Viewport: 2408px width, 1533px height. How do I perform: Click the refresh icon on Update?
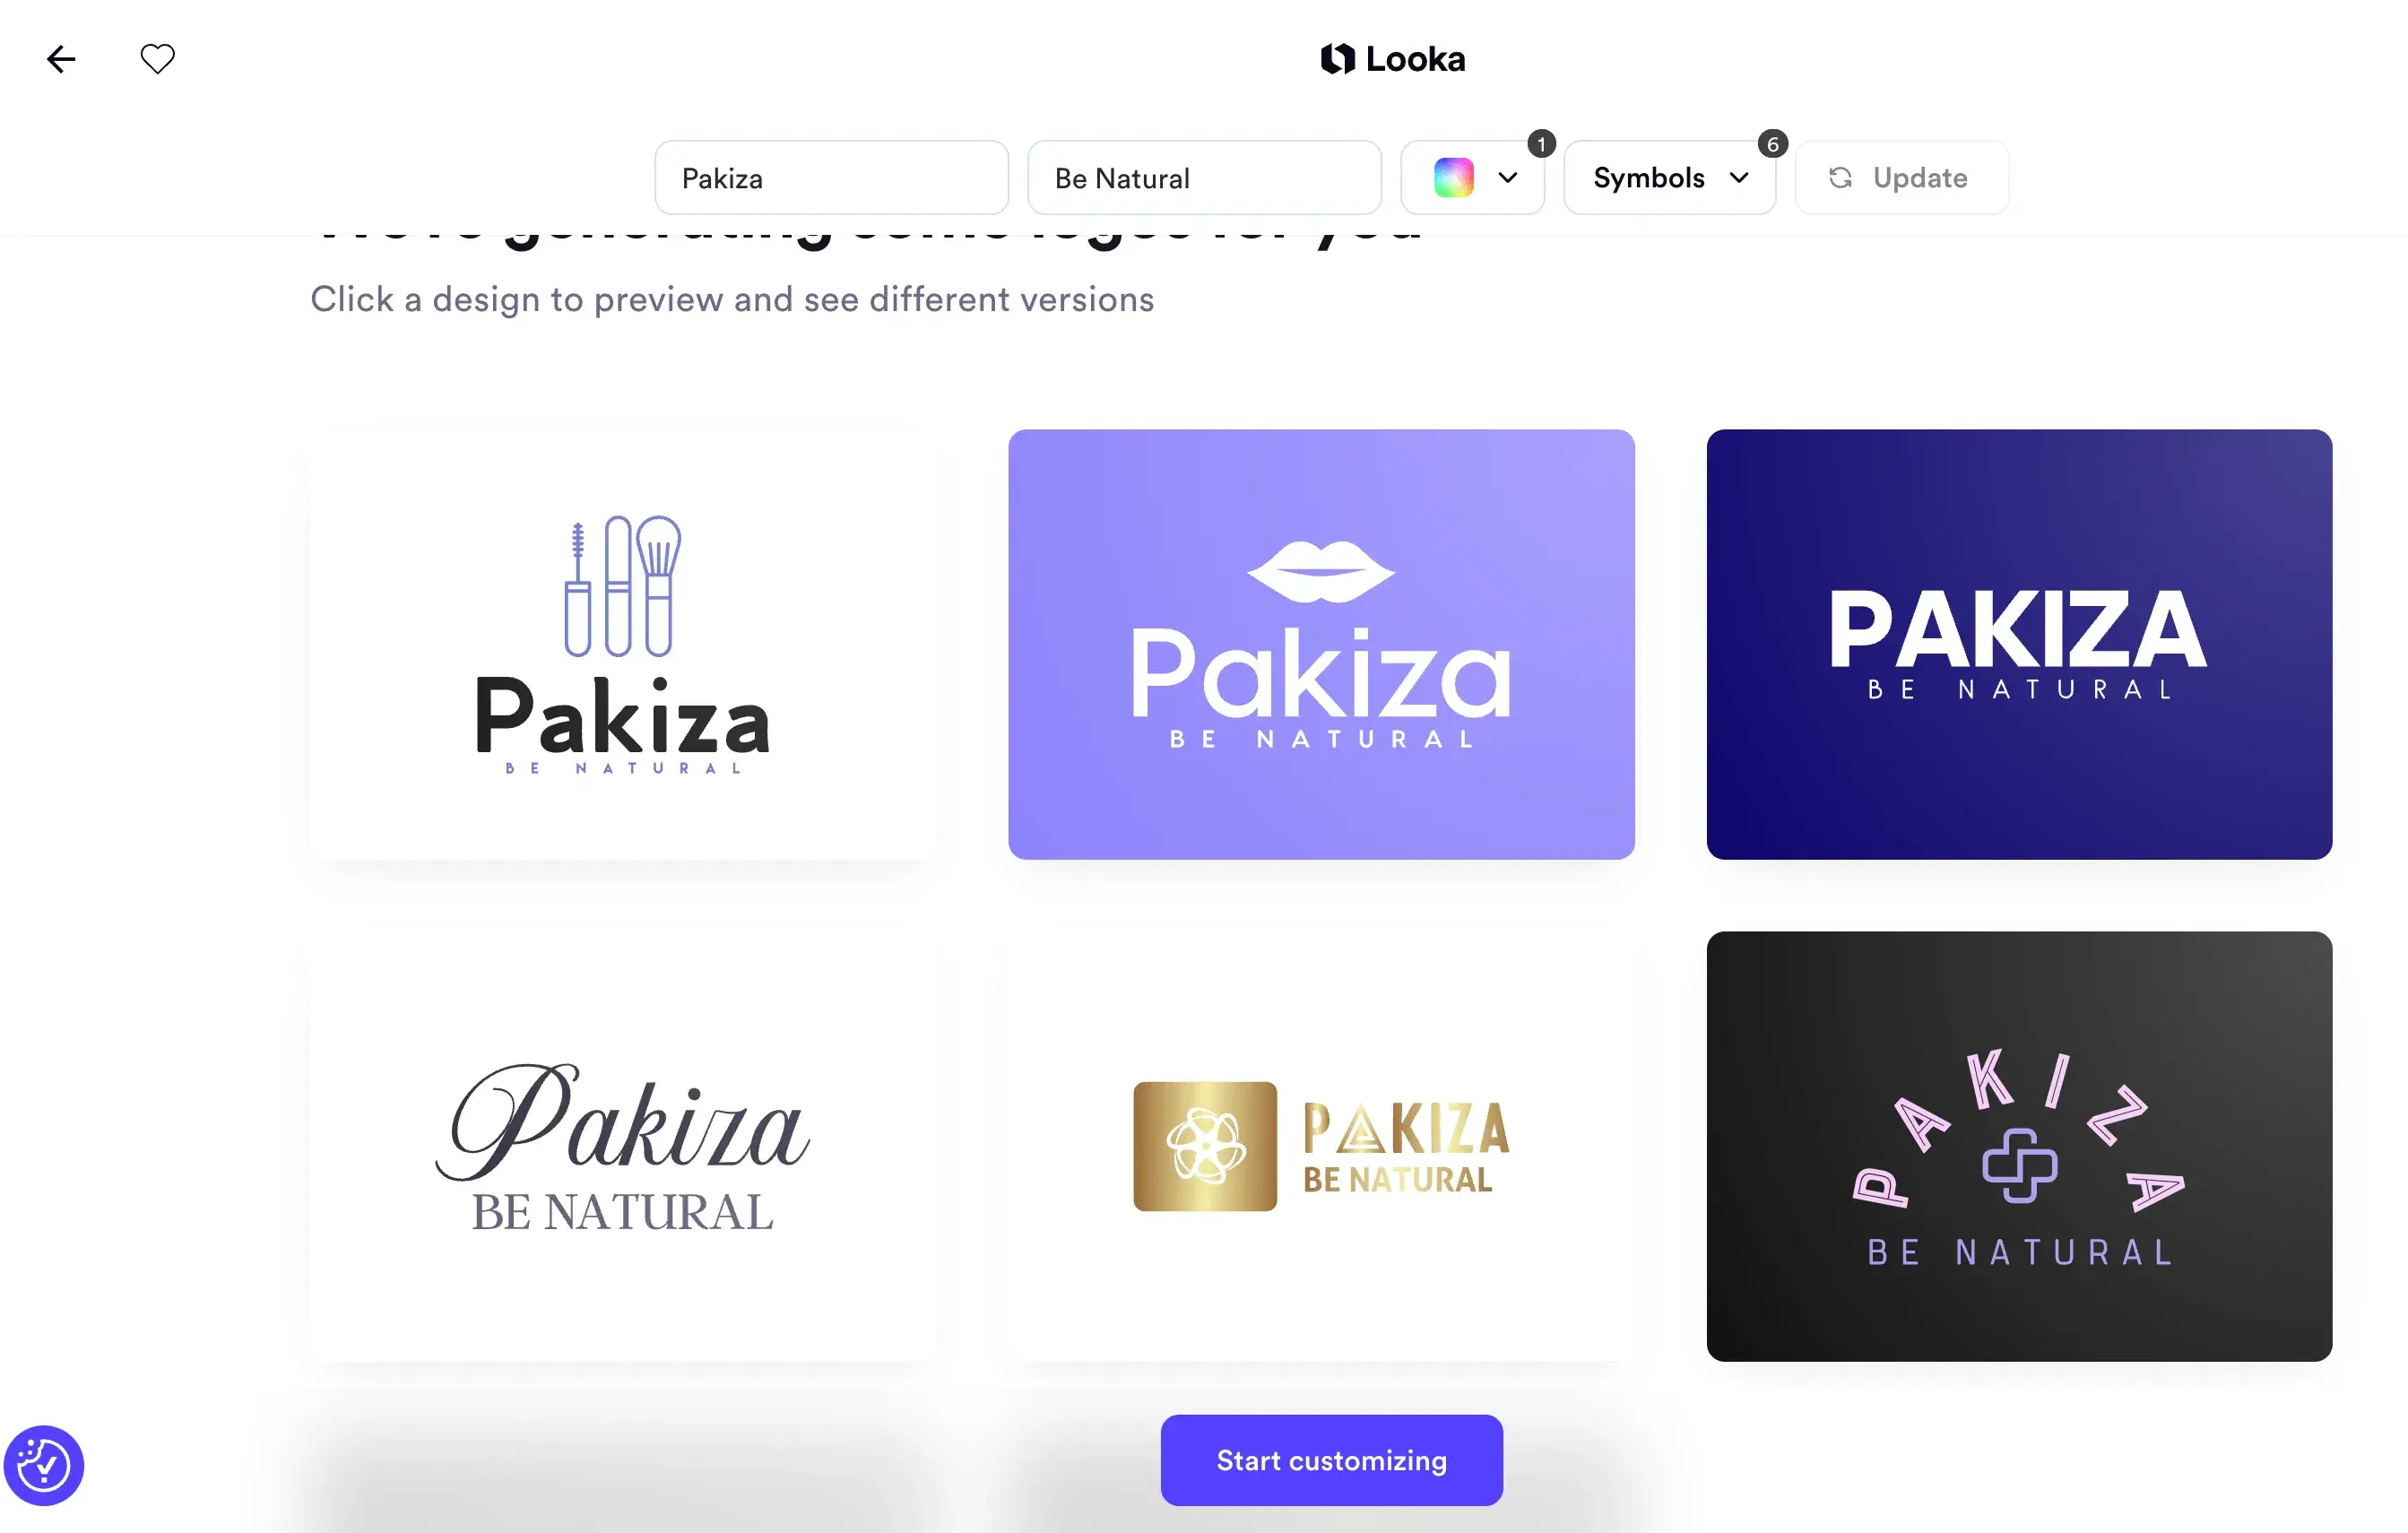pyautogui.click(x=1840, y=177)
